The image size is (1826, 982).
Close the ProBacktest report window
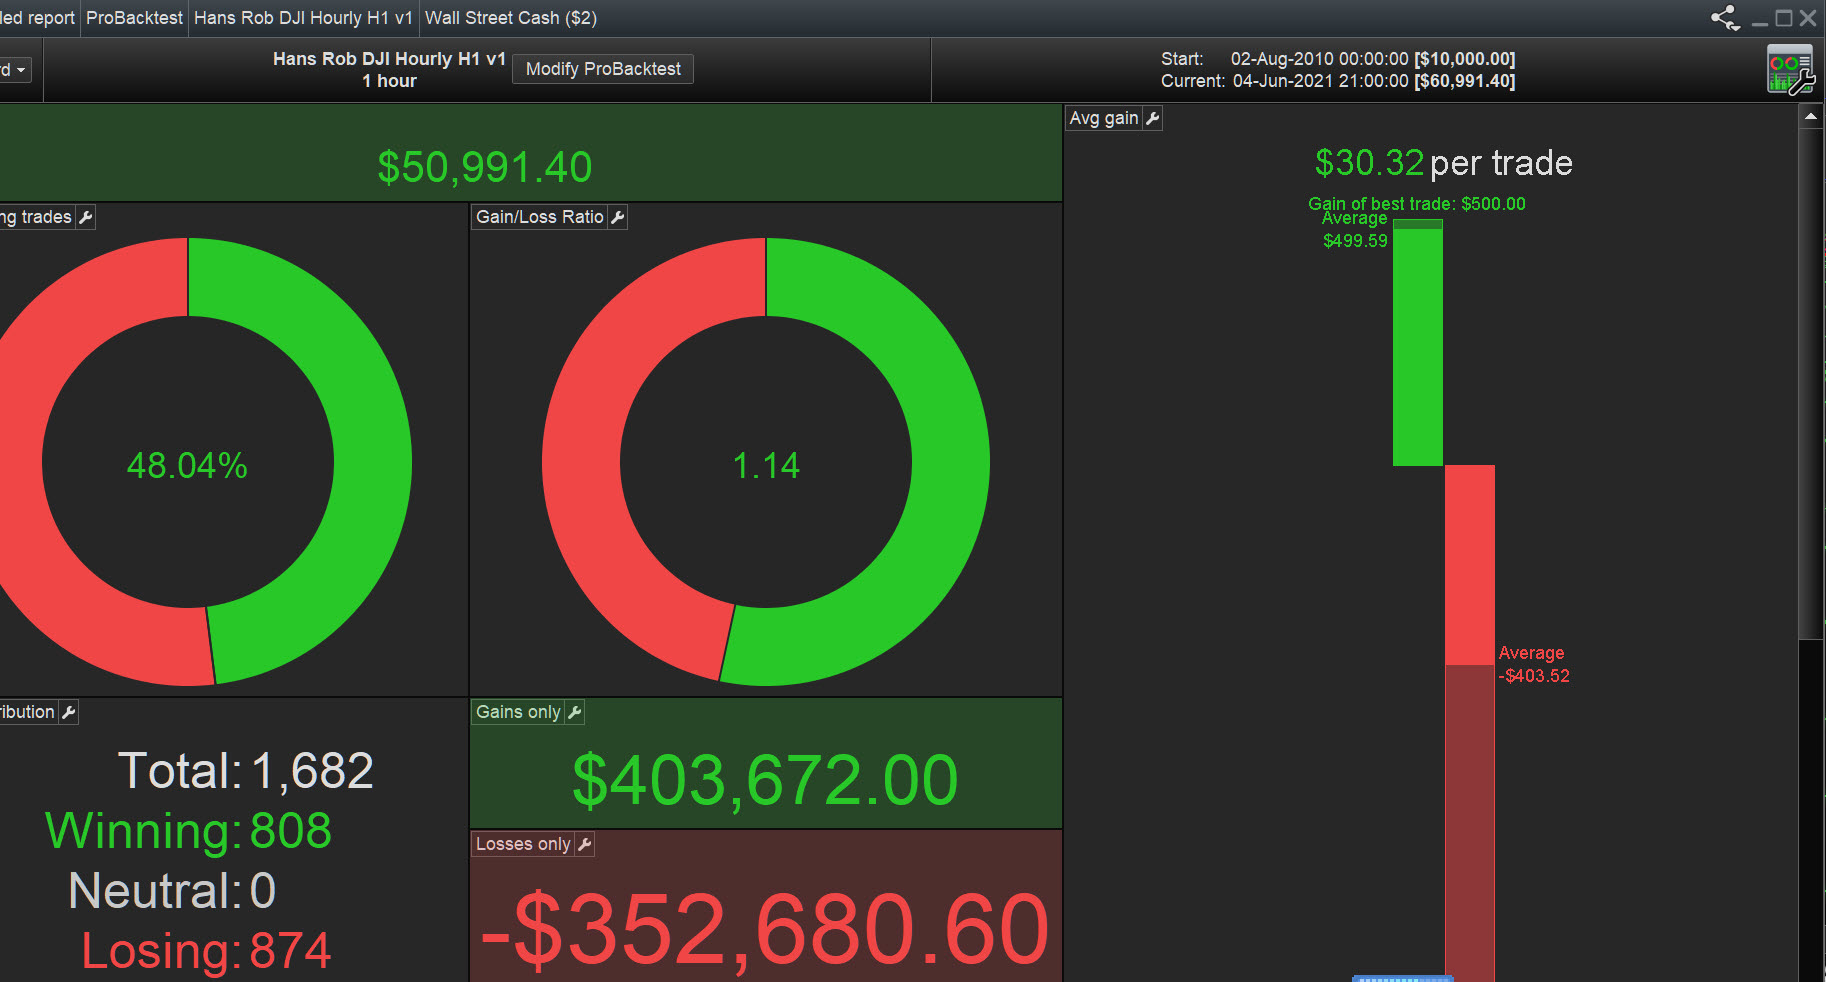(x=1808, y=18)
